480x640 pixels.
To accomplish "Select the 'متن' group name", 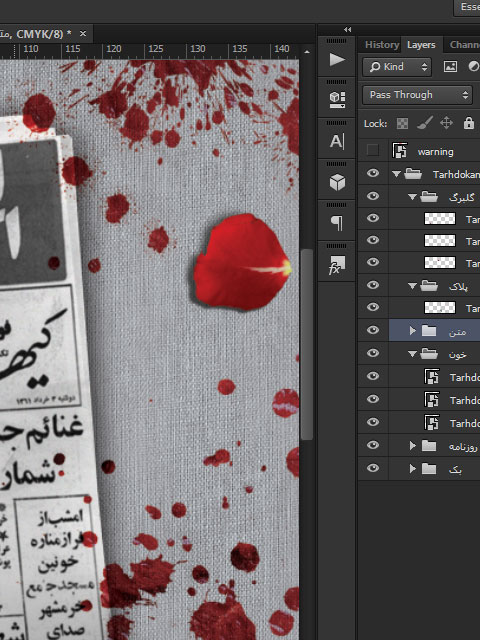I will 457,331.
